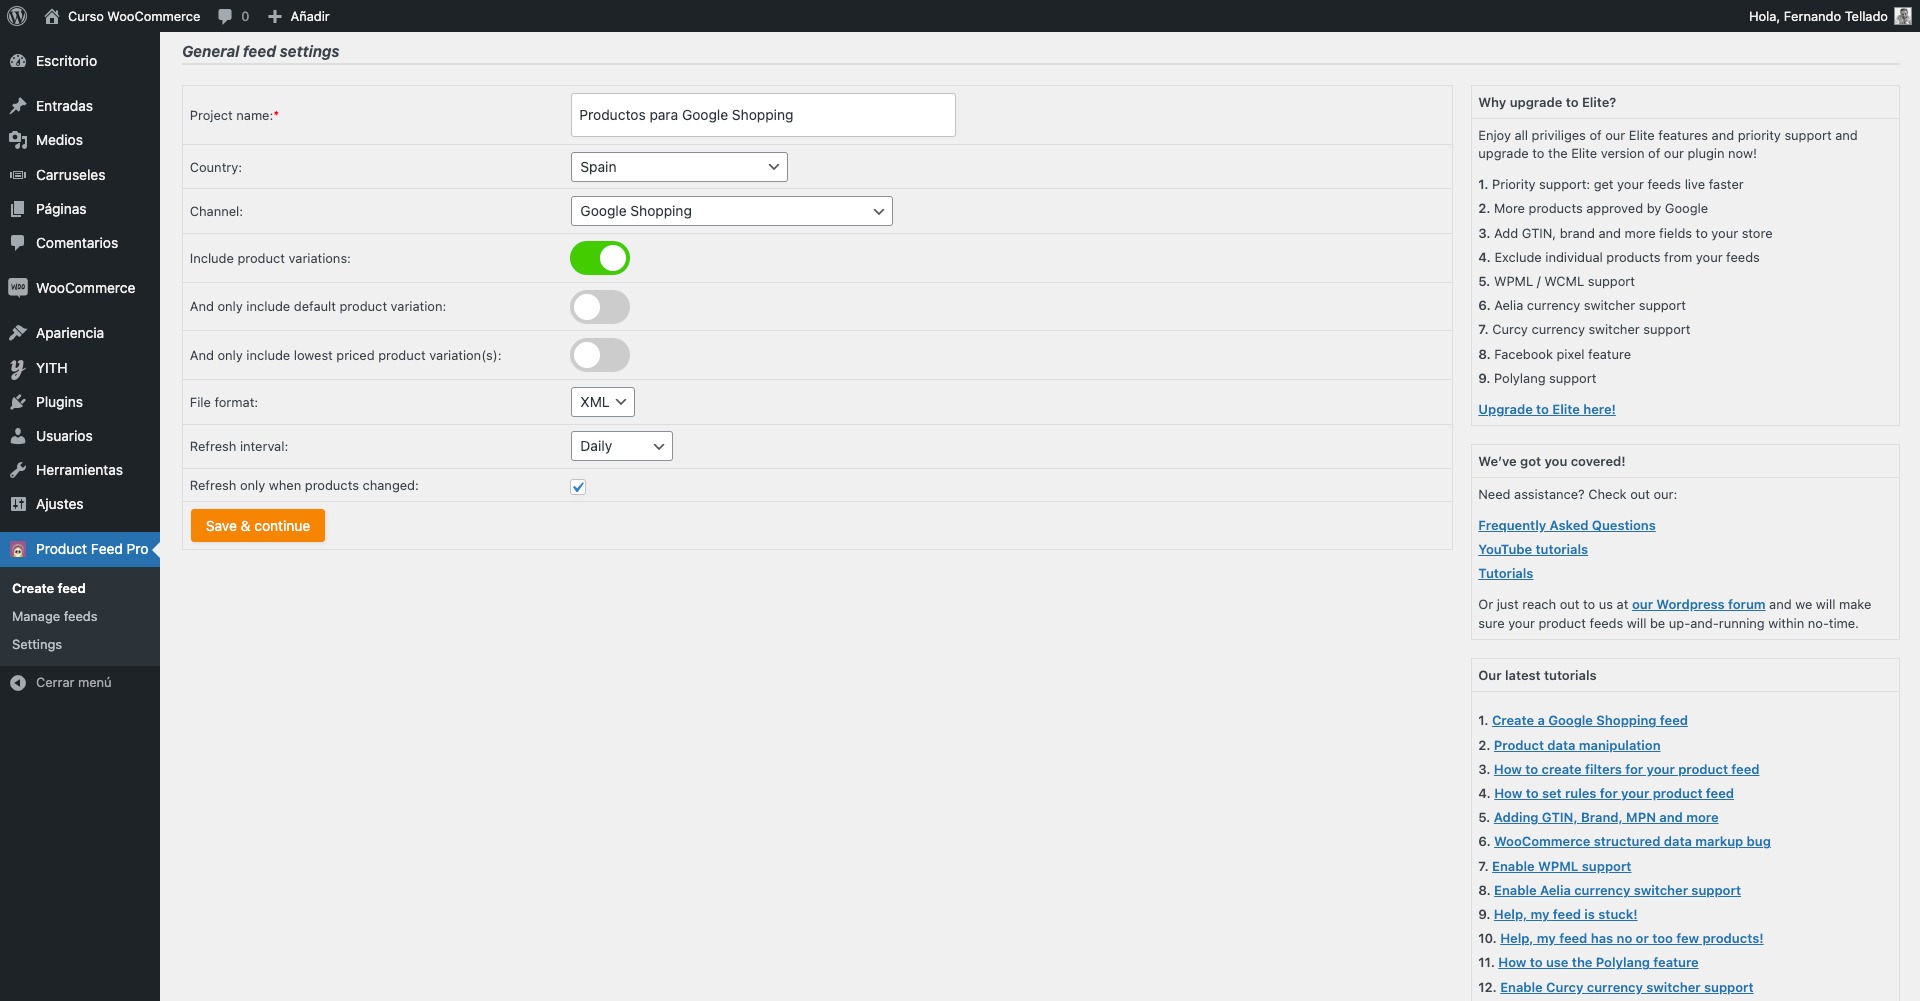The image size is (1920, 1001).
Task: Open the Country dropdown showing Spain
Action: (678, 166)
